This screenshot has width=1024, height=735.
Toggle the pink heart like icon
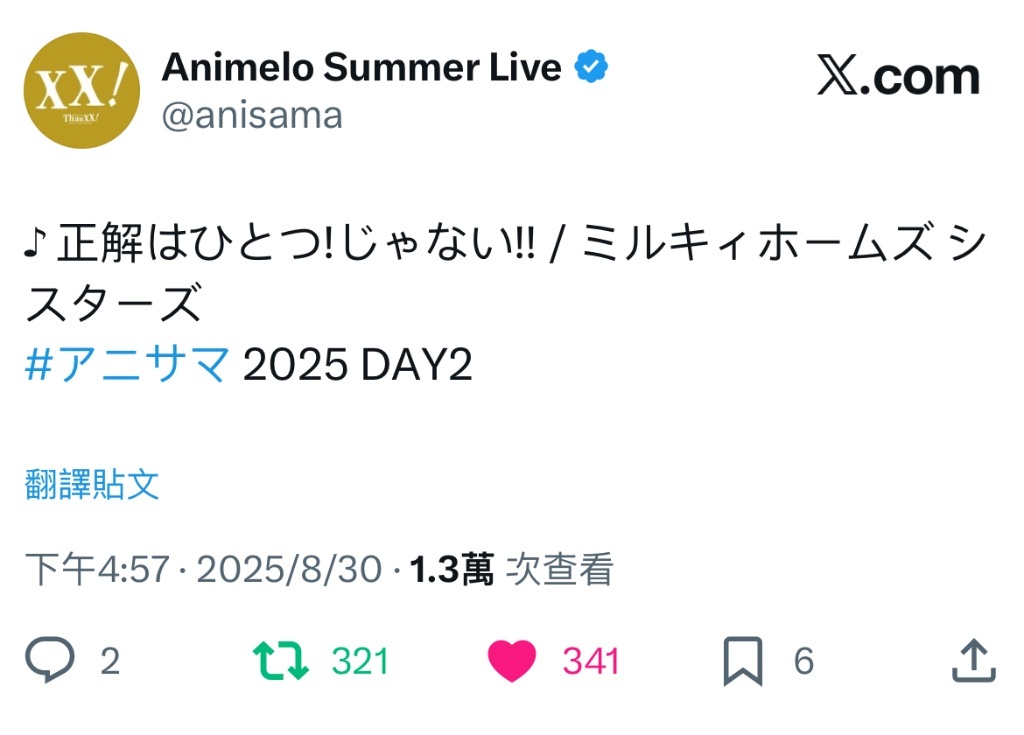tap(512, 661)
